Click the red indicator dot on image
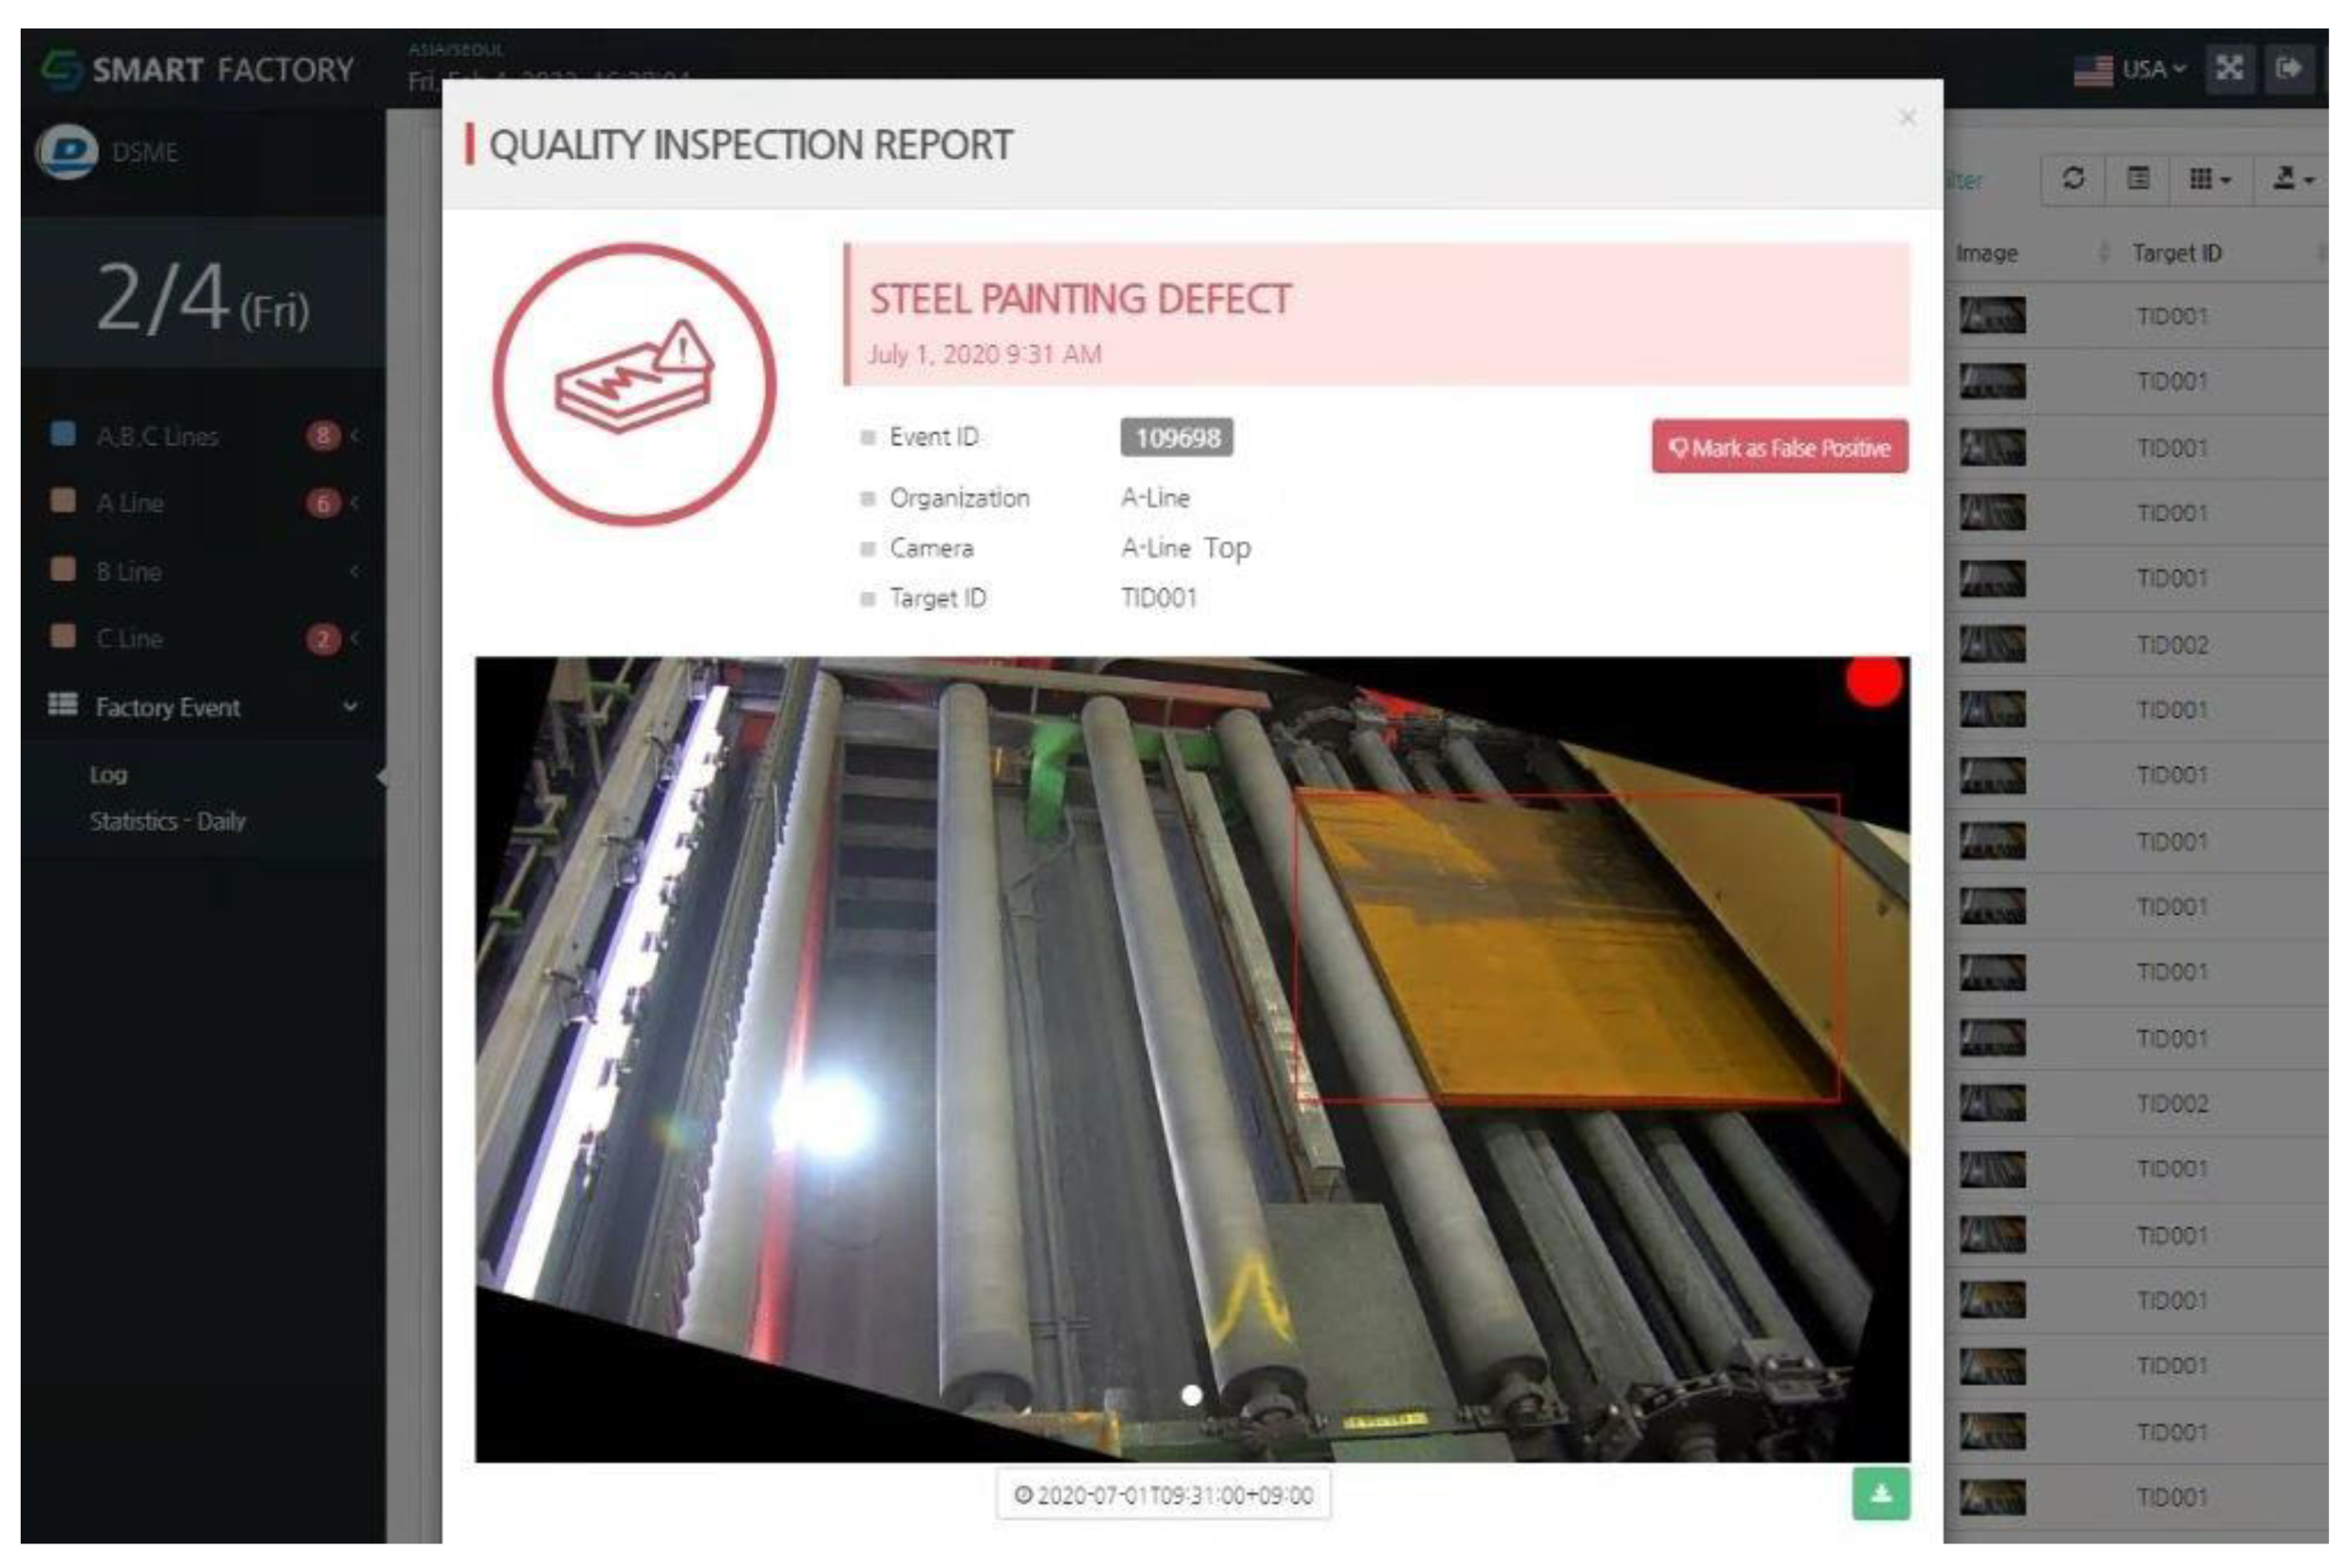The image size is (2351, 1568). click(x=1873, y=681)
